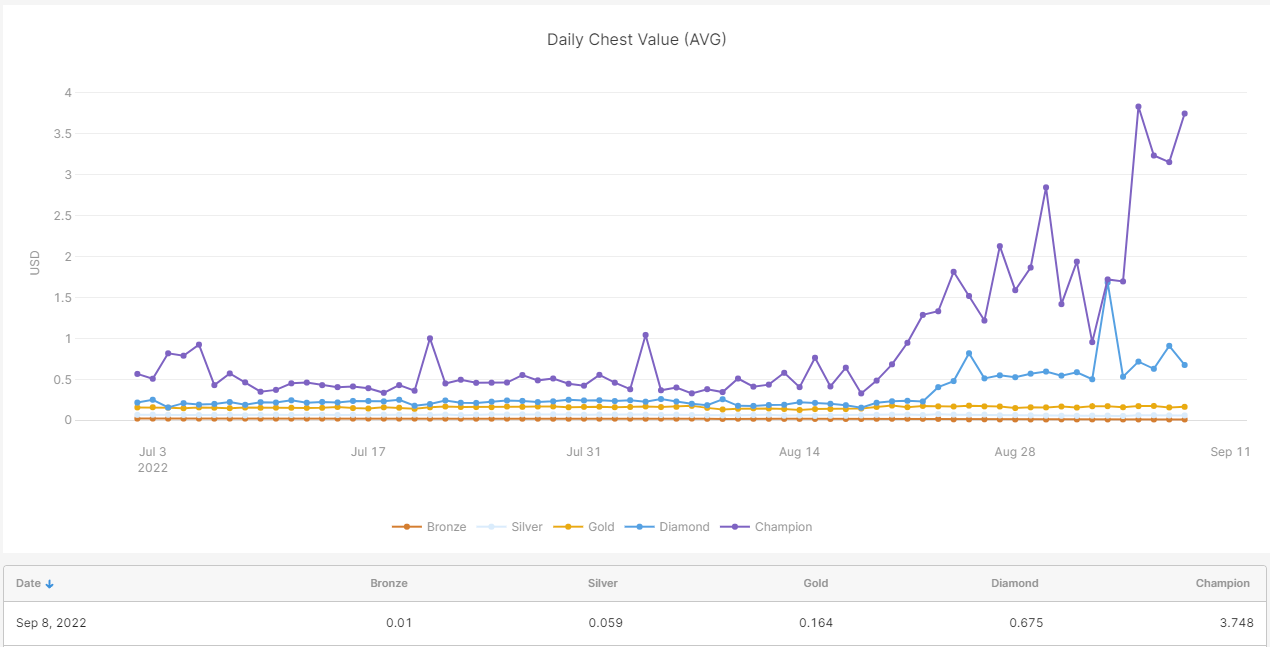1270x647 pixels.
Task: Sort by Bronze column header
Action: click(x=389, y=583)
